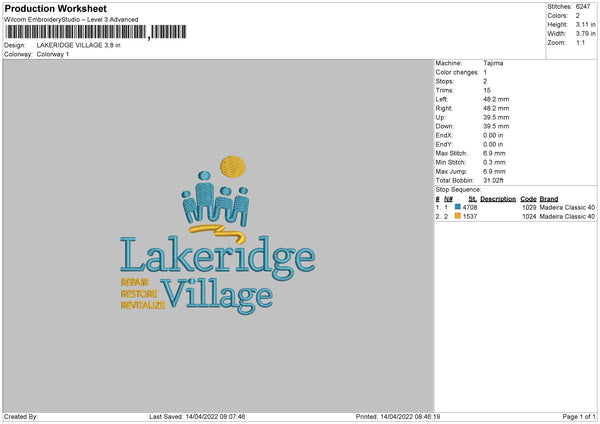Click the Machine value Tajima
600x424 pixels.
tap(493, 63)
